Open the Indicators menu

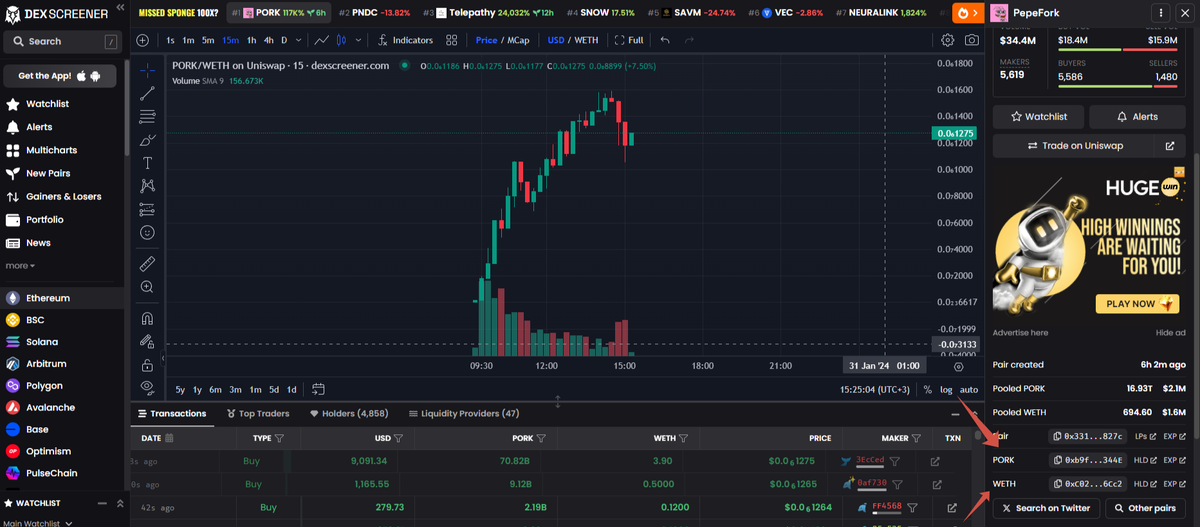(405, 40)
